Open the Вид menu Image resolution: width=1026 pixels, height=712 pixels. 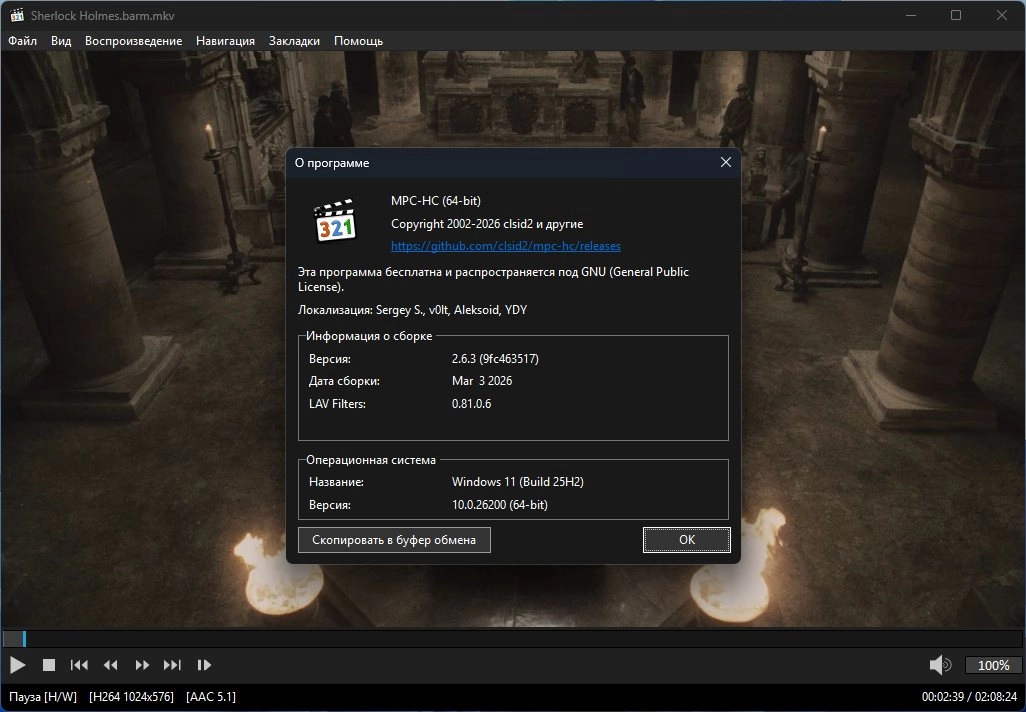tap(61, 41)
